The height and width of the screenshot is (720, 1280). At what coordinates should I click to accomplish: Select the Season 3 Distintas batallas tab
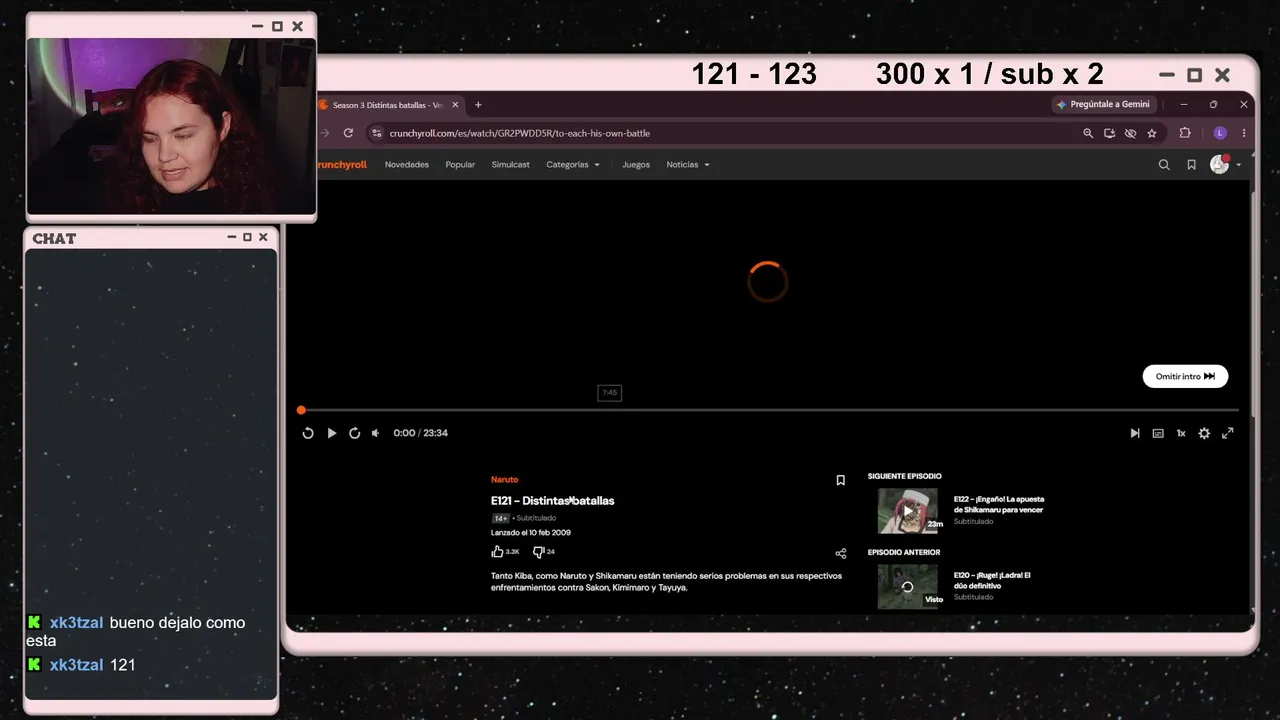tap(388, 105)
